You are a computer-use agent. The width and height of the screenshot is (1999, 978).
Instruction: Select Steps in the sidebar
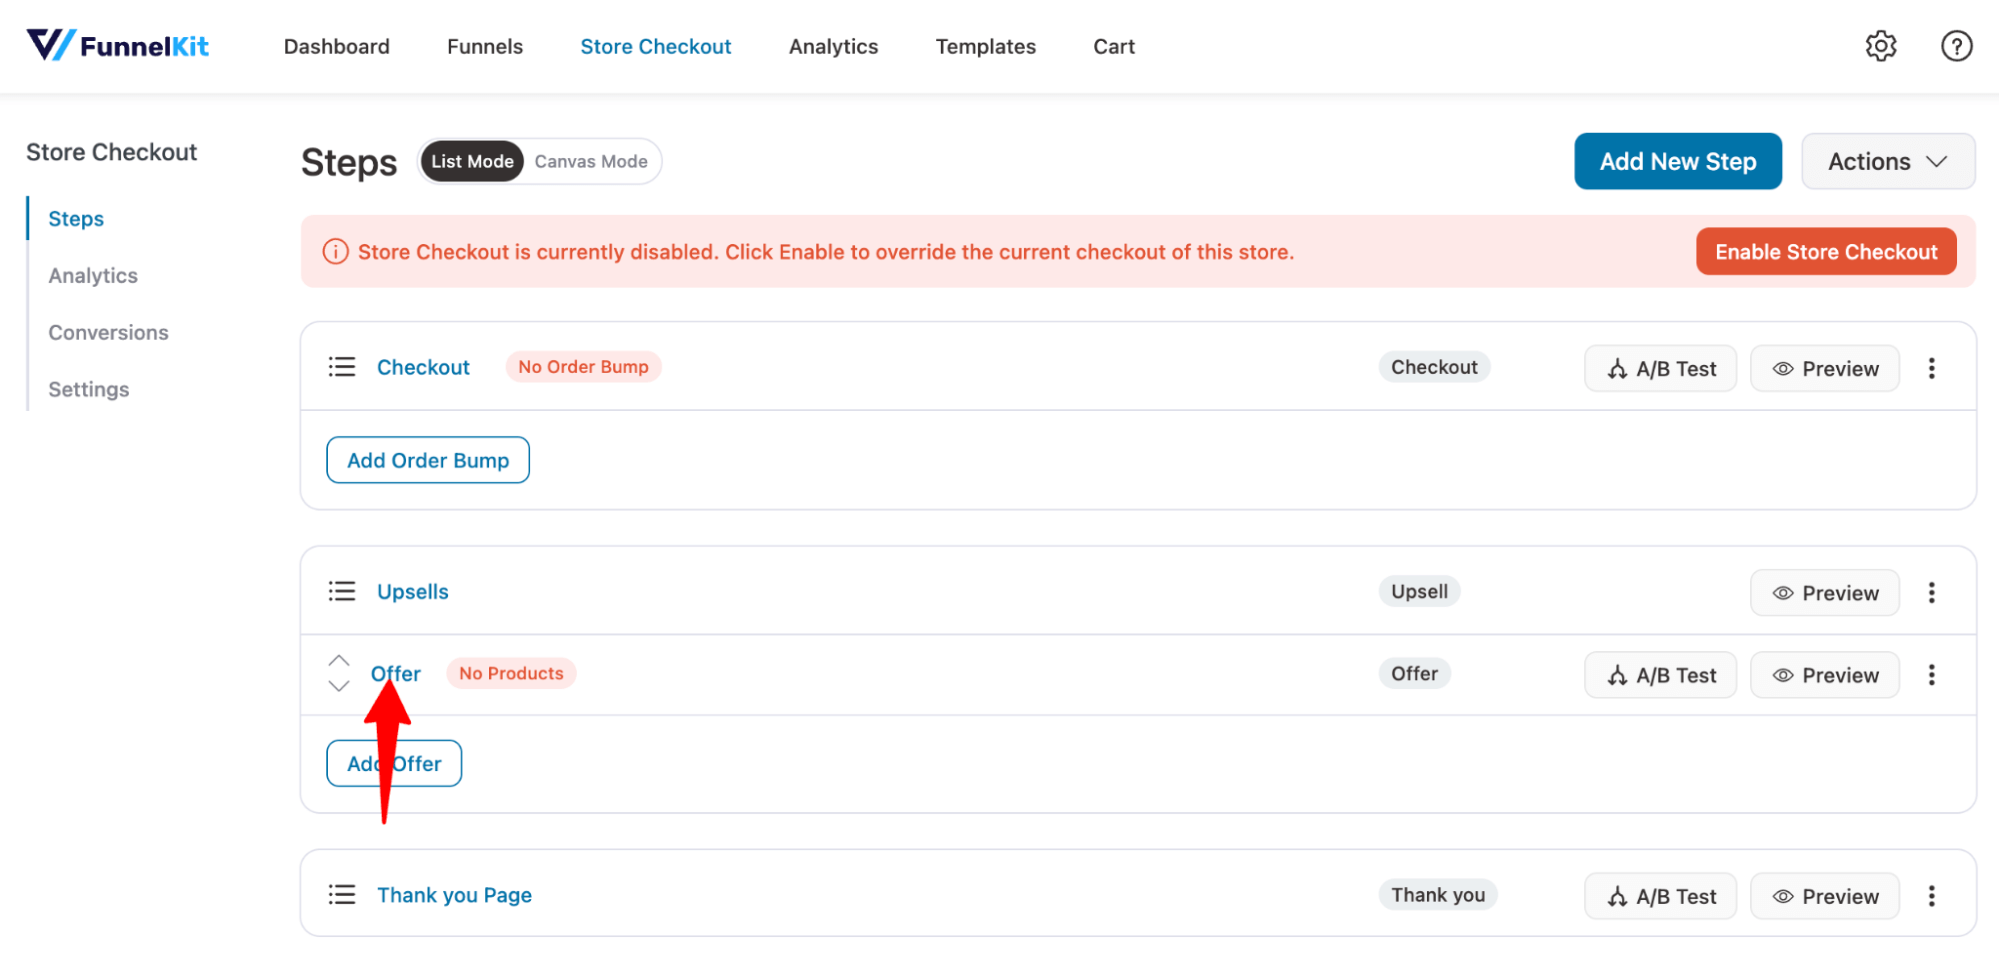point(76,218)
